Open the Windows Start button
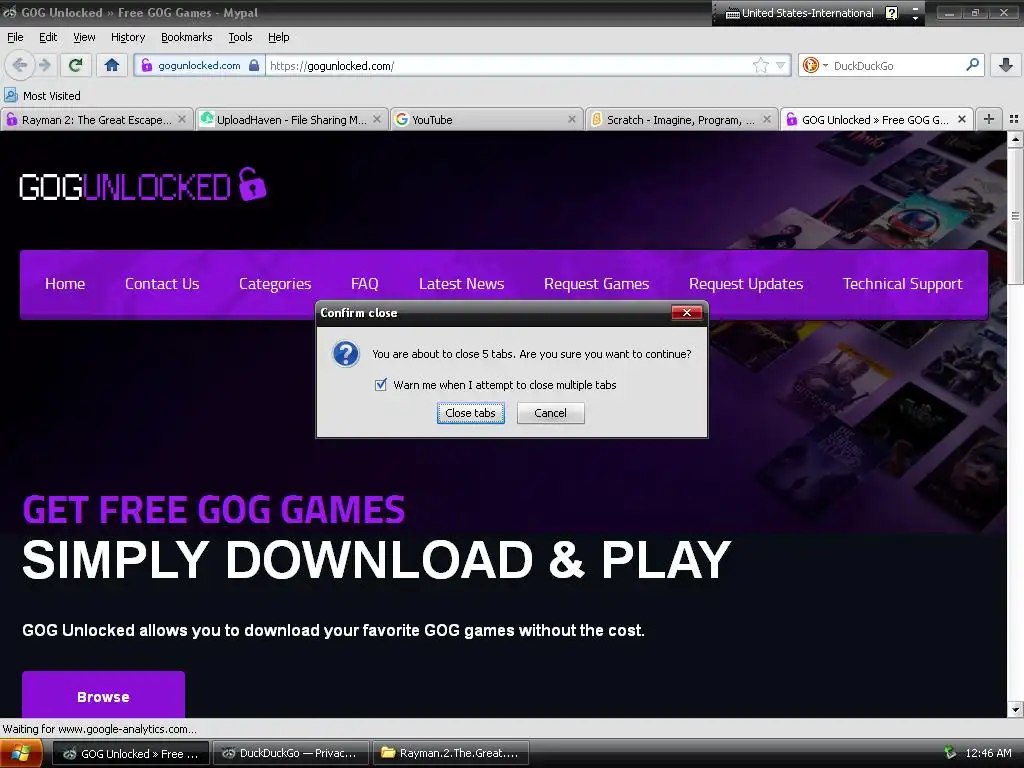The image size is (1024, 768). [x=22, y=753]
